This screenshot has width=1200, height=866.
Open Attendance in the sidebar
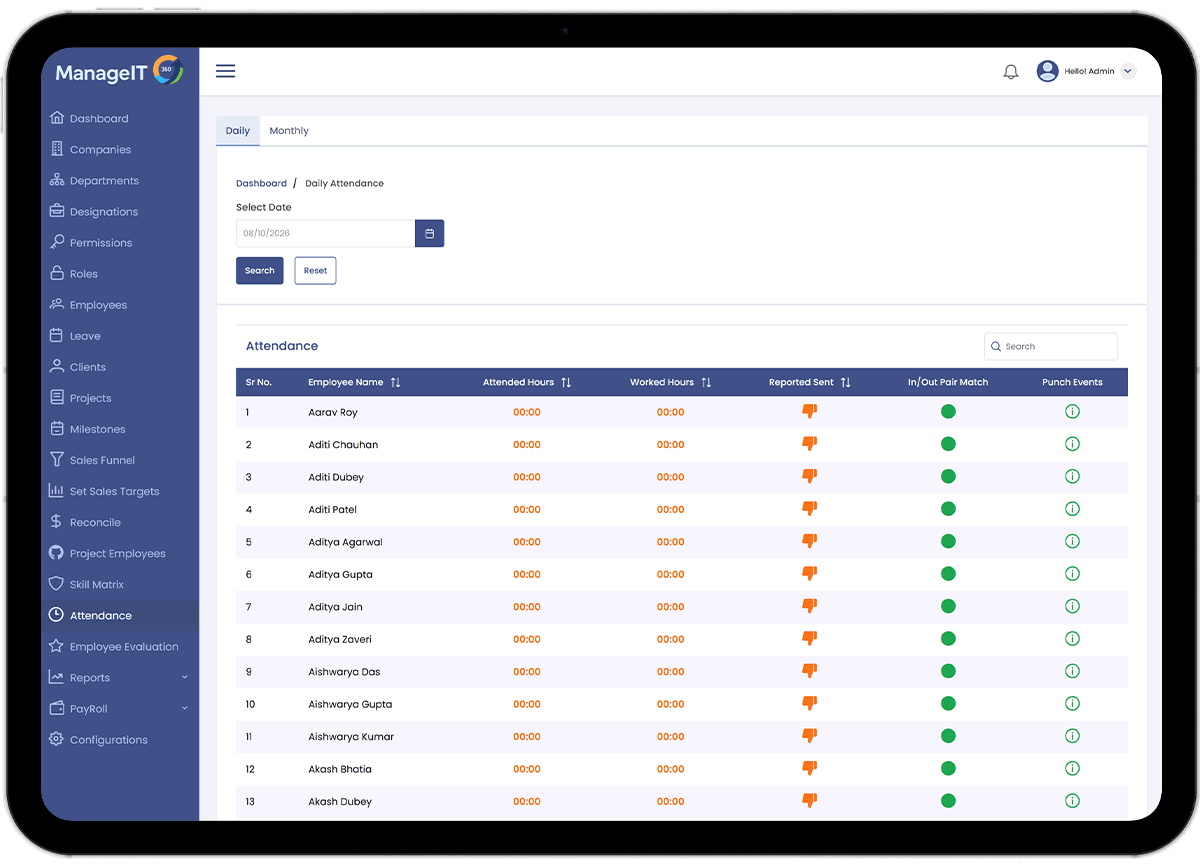(120, 615)
